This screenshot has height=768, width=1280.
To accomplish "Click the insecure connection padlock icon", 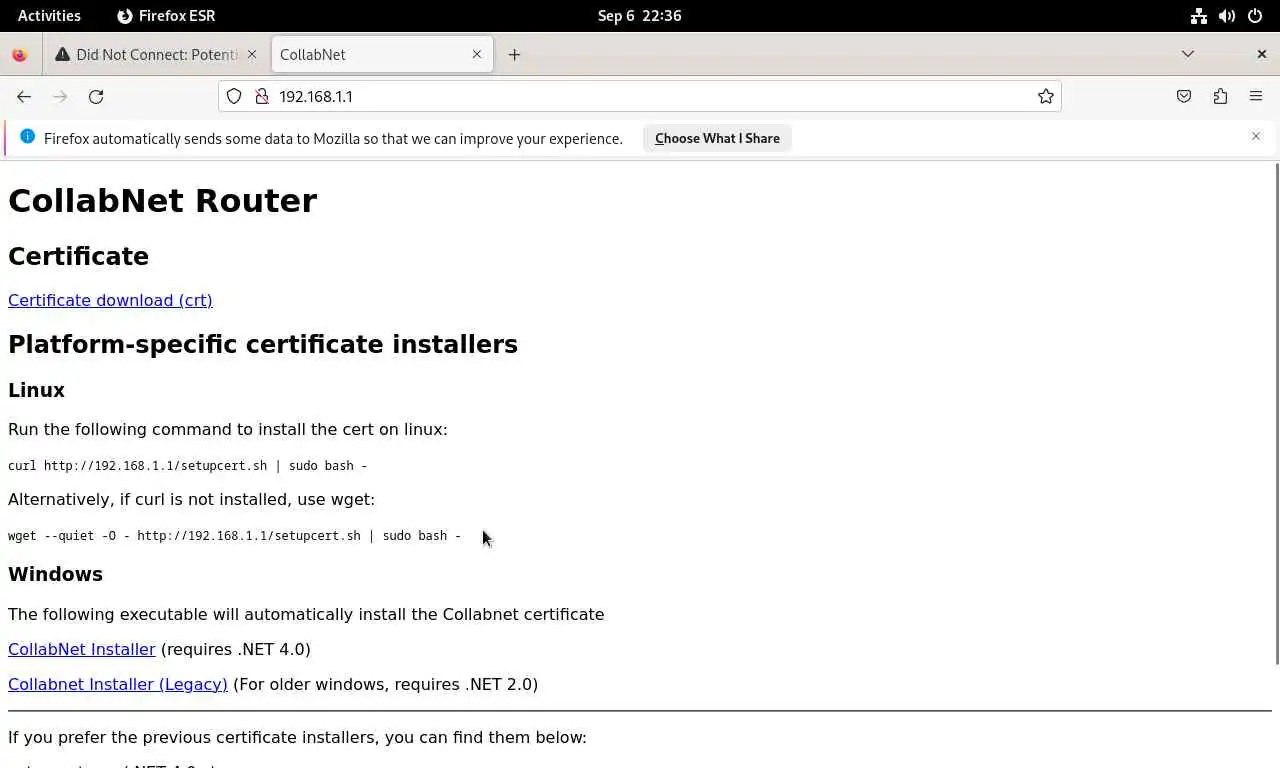I will [x=262, y=96].
